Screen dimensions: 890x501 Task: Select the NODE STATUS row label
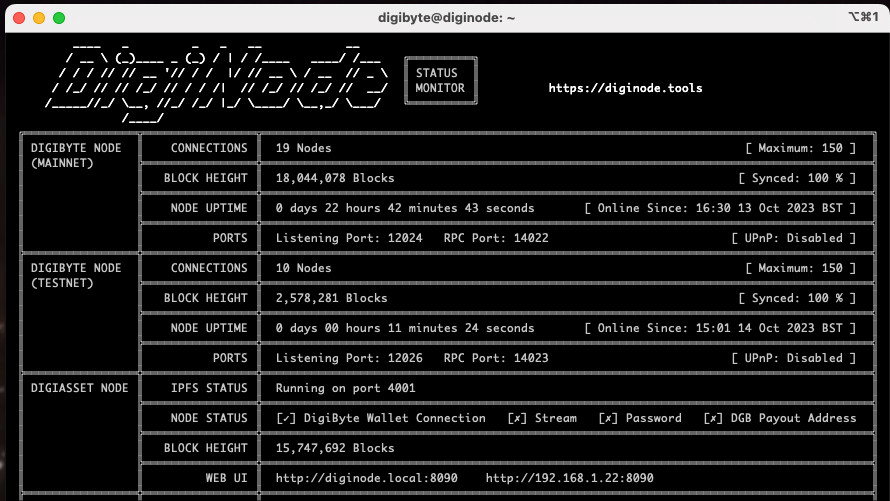[209, 418]
